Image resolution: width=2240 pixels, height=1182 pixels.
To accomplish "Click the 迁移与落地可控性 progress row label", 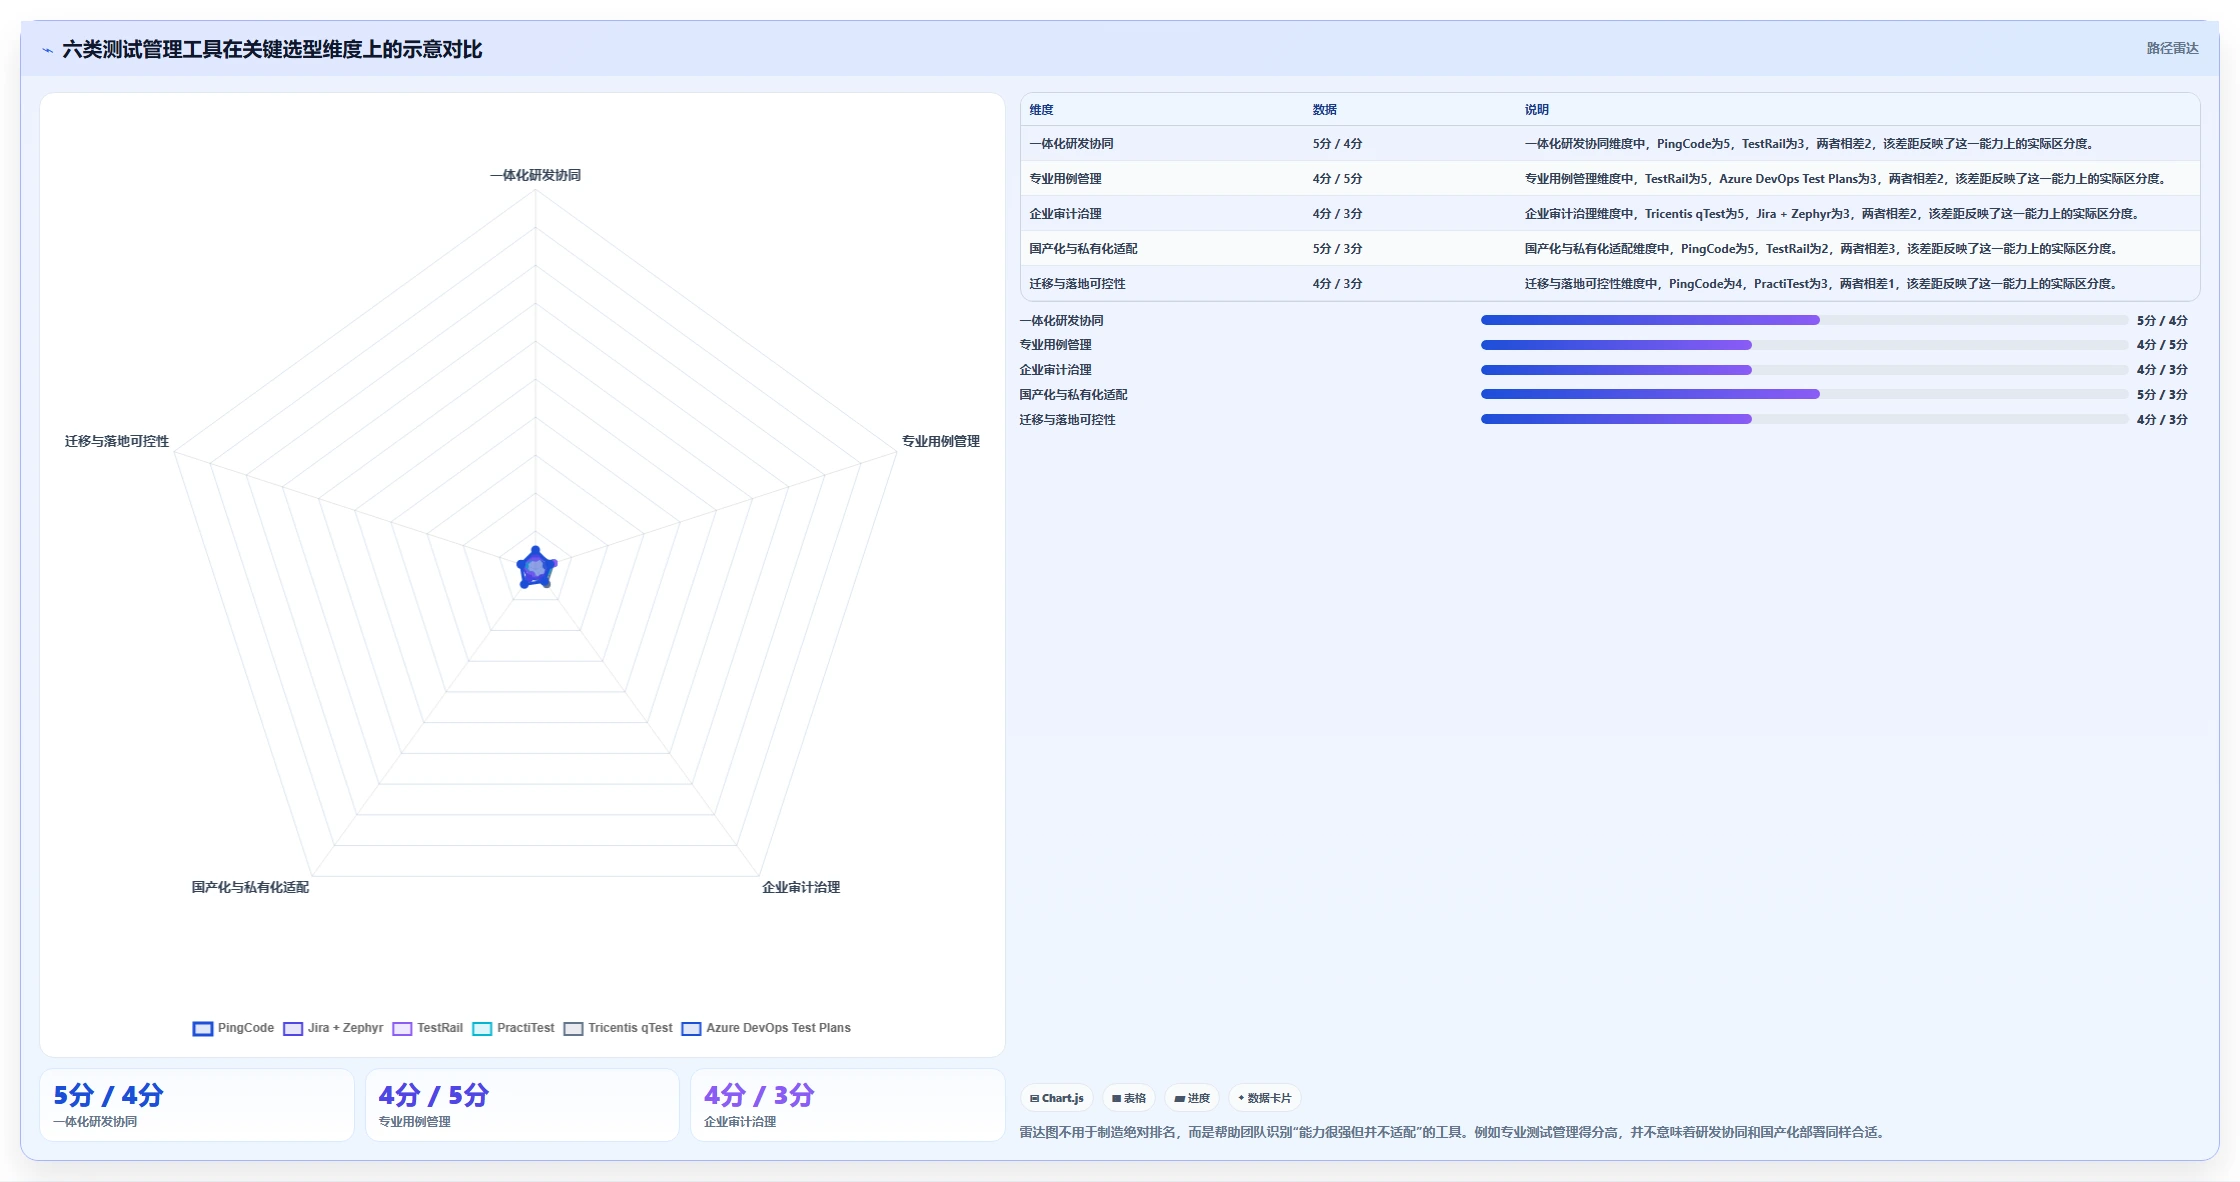I will coord(1067,420).
